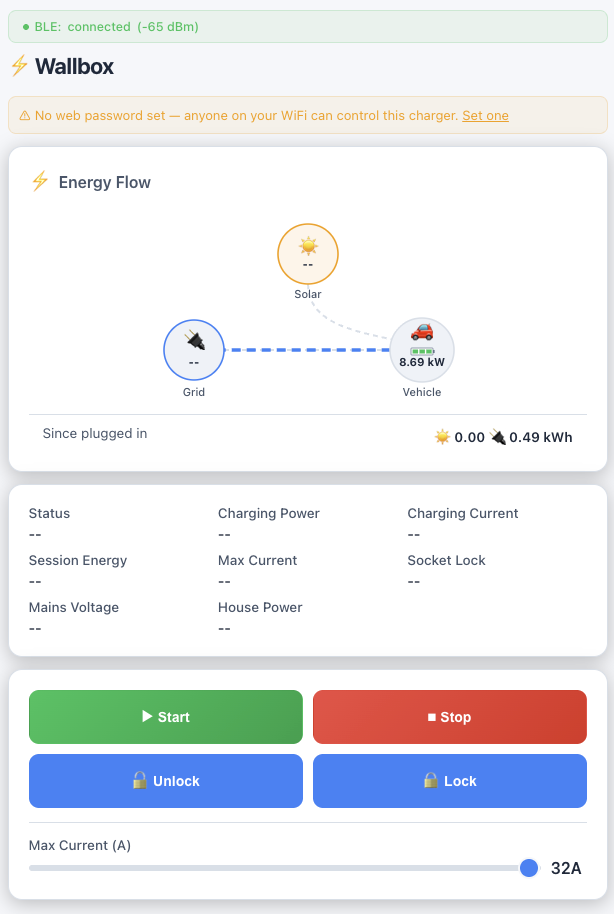Click the BLE connected status banner
This screenshot has width=614, height=914.
(308, 27)
